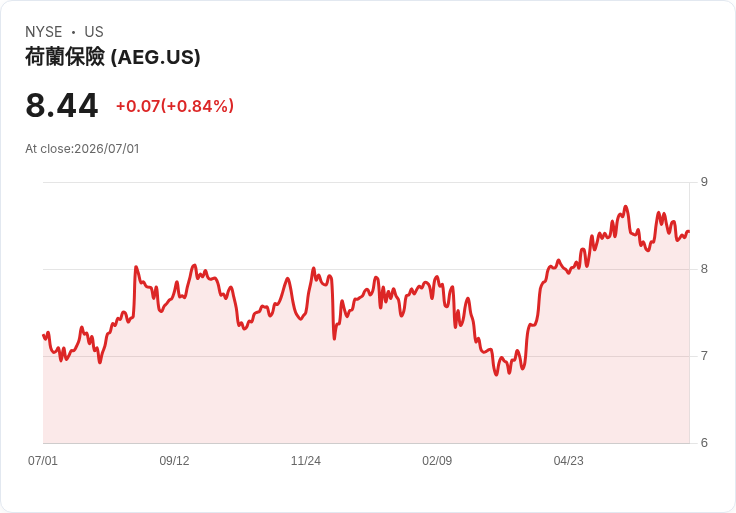Click the 7 label on the price axis

704,356
